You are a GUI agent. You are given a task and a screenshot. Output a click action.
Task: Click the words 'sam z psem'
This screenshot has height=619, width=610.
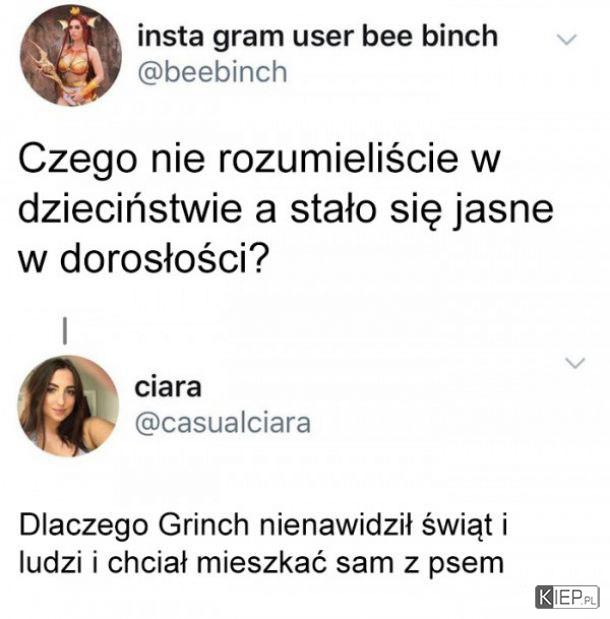click(x=420, y=563)
